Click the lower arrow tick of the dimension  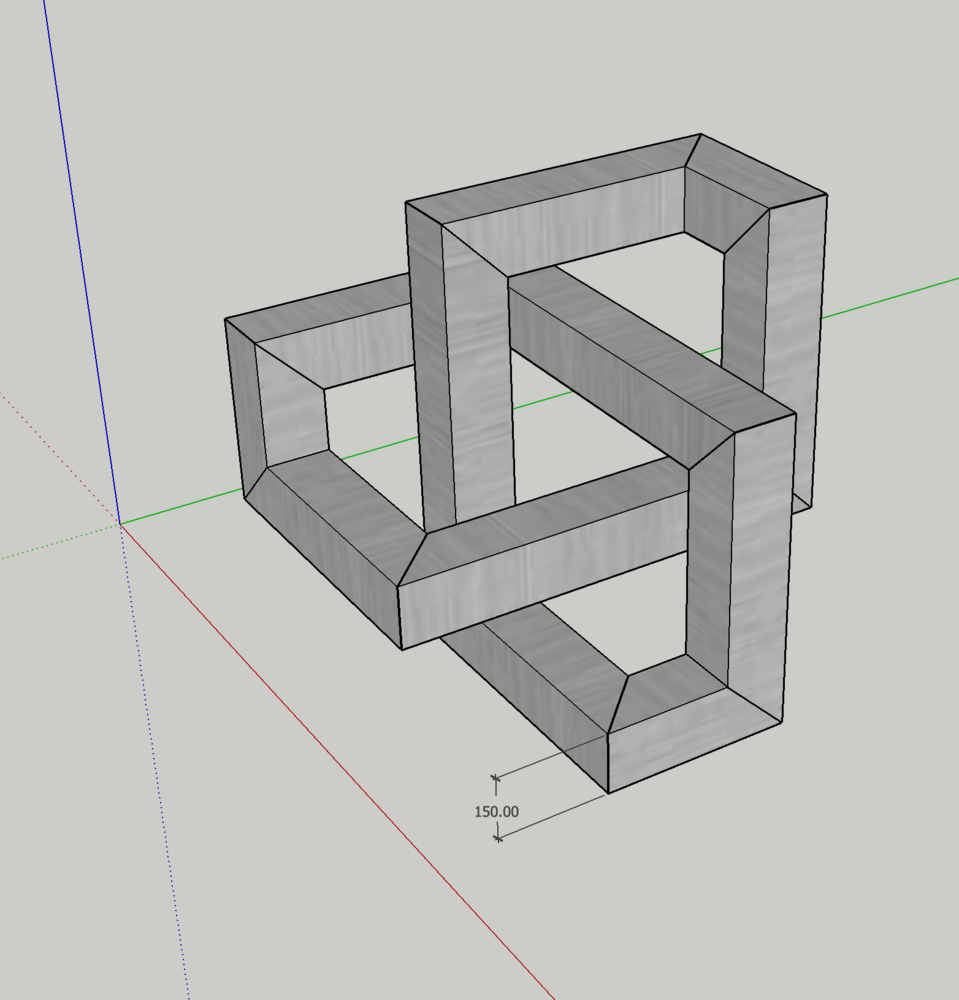[497, 838]
